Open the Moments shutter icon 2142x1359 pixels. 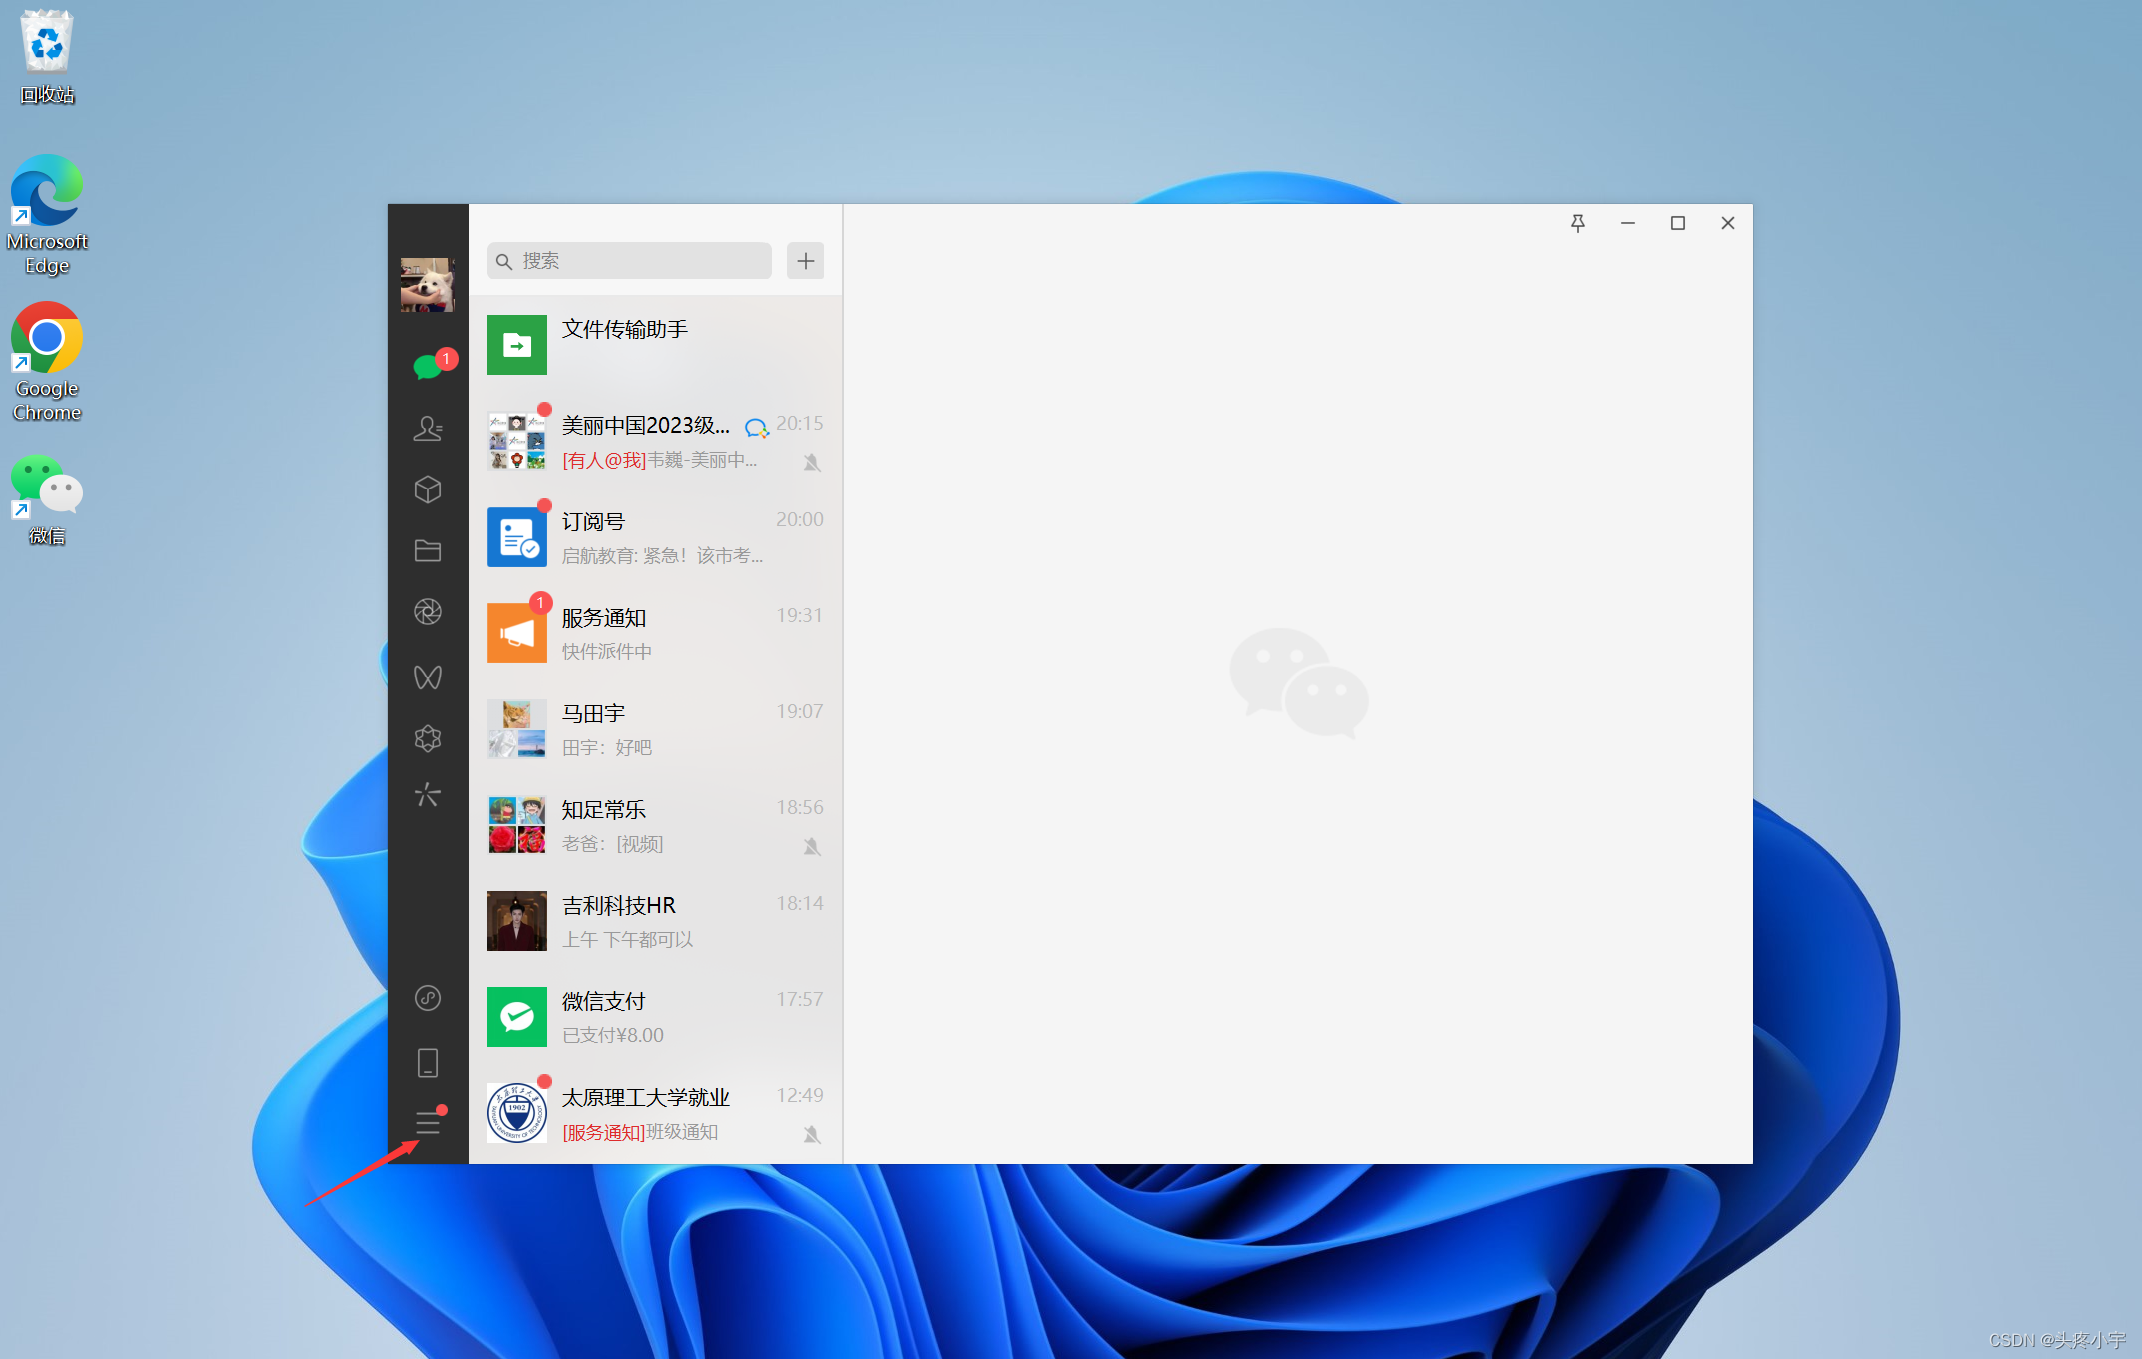[428, 612]
